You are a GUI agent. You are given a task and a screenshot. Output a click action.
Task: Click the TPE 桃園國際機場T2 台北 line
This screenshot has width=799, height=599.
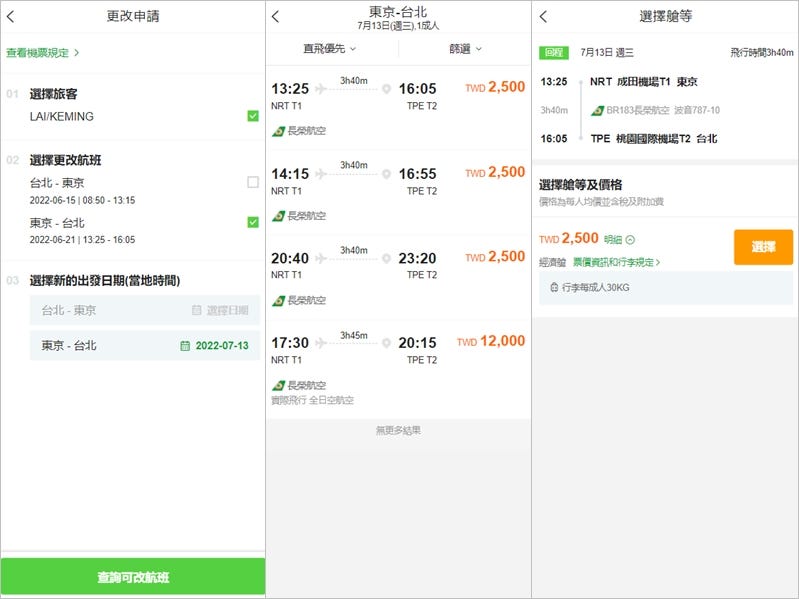pos(654,139)
